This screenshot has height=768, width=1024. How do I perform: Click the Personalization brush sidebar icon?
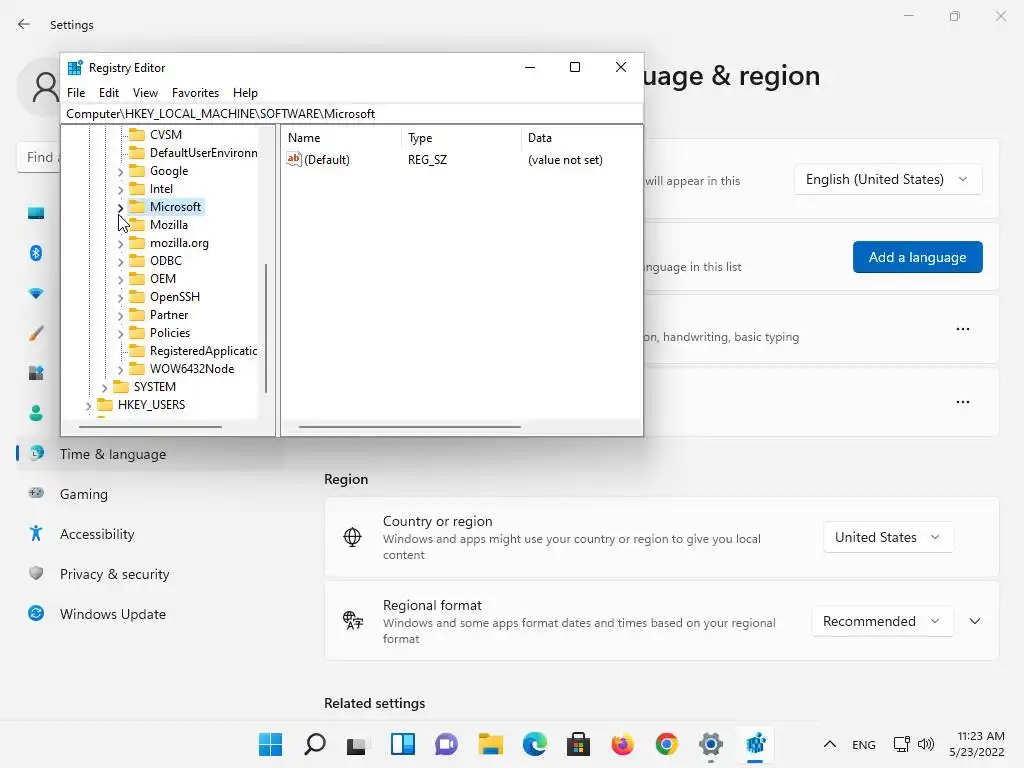click(x=36, y=333)
